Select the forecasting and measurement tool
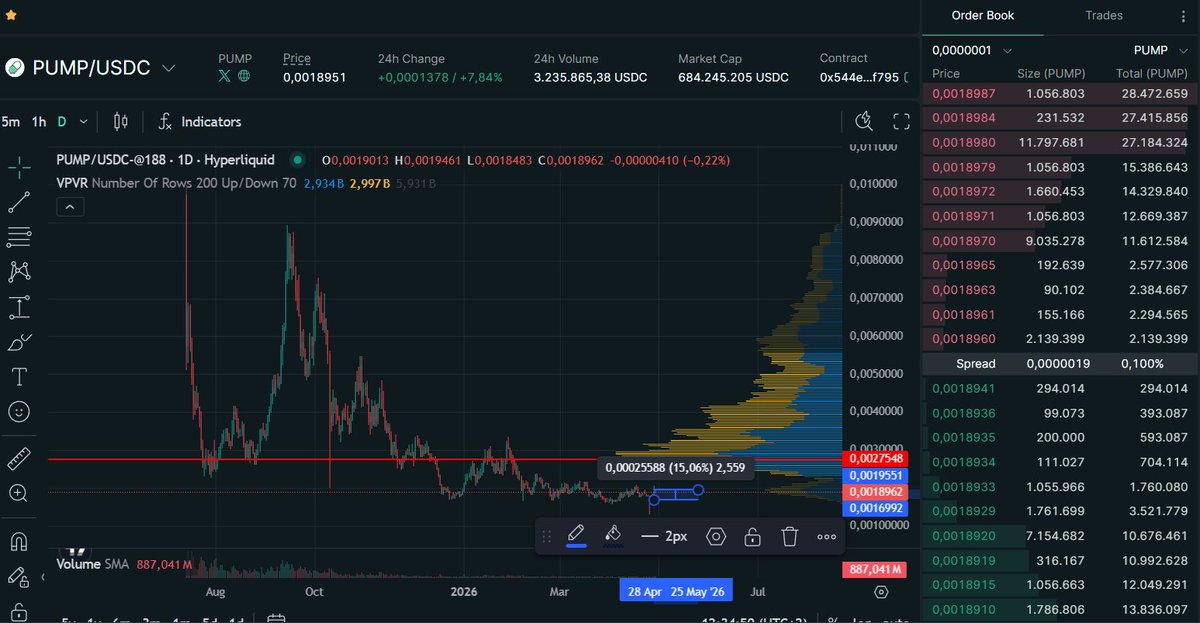 [x=19, y=307]
